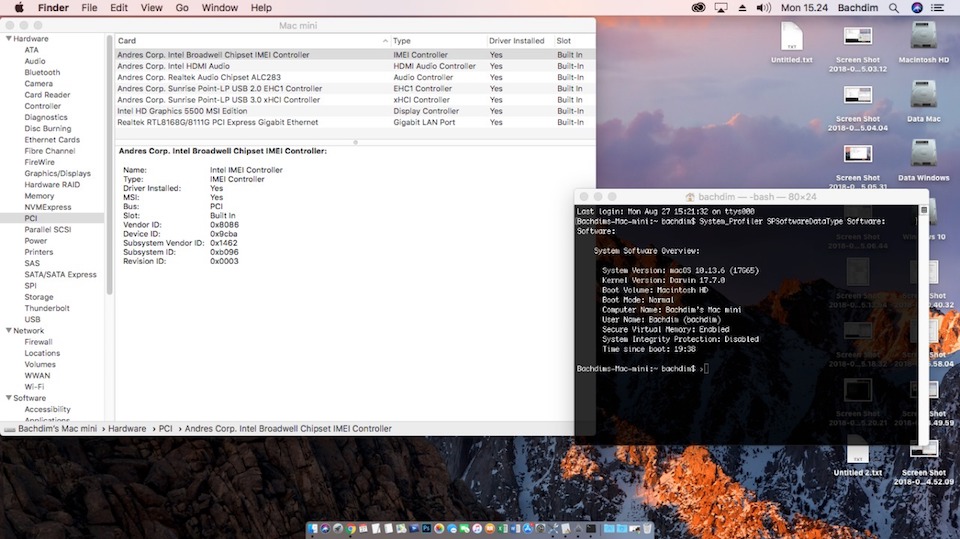960x539 pixels.
Task: Click the volume icon in menu bar
Action: click(762, 7)
